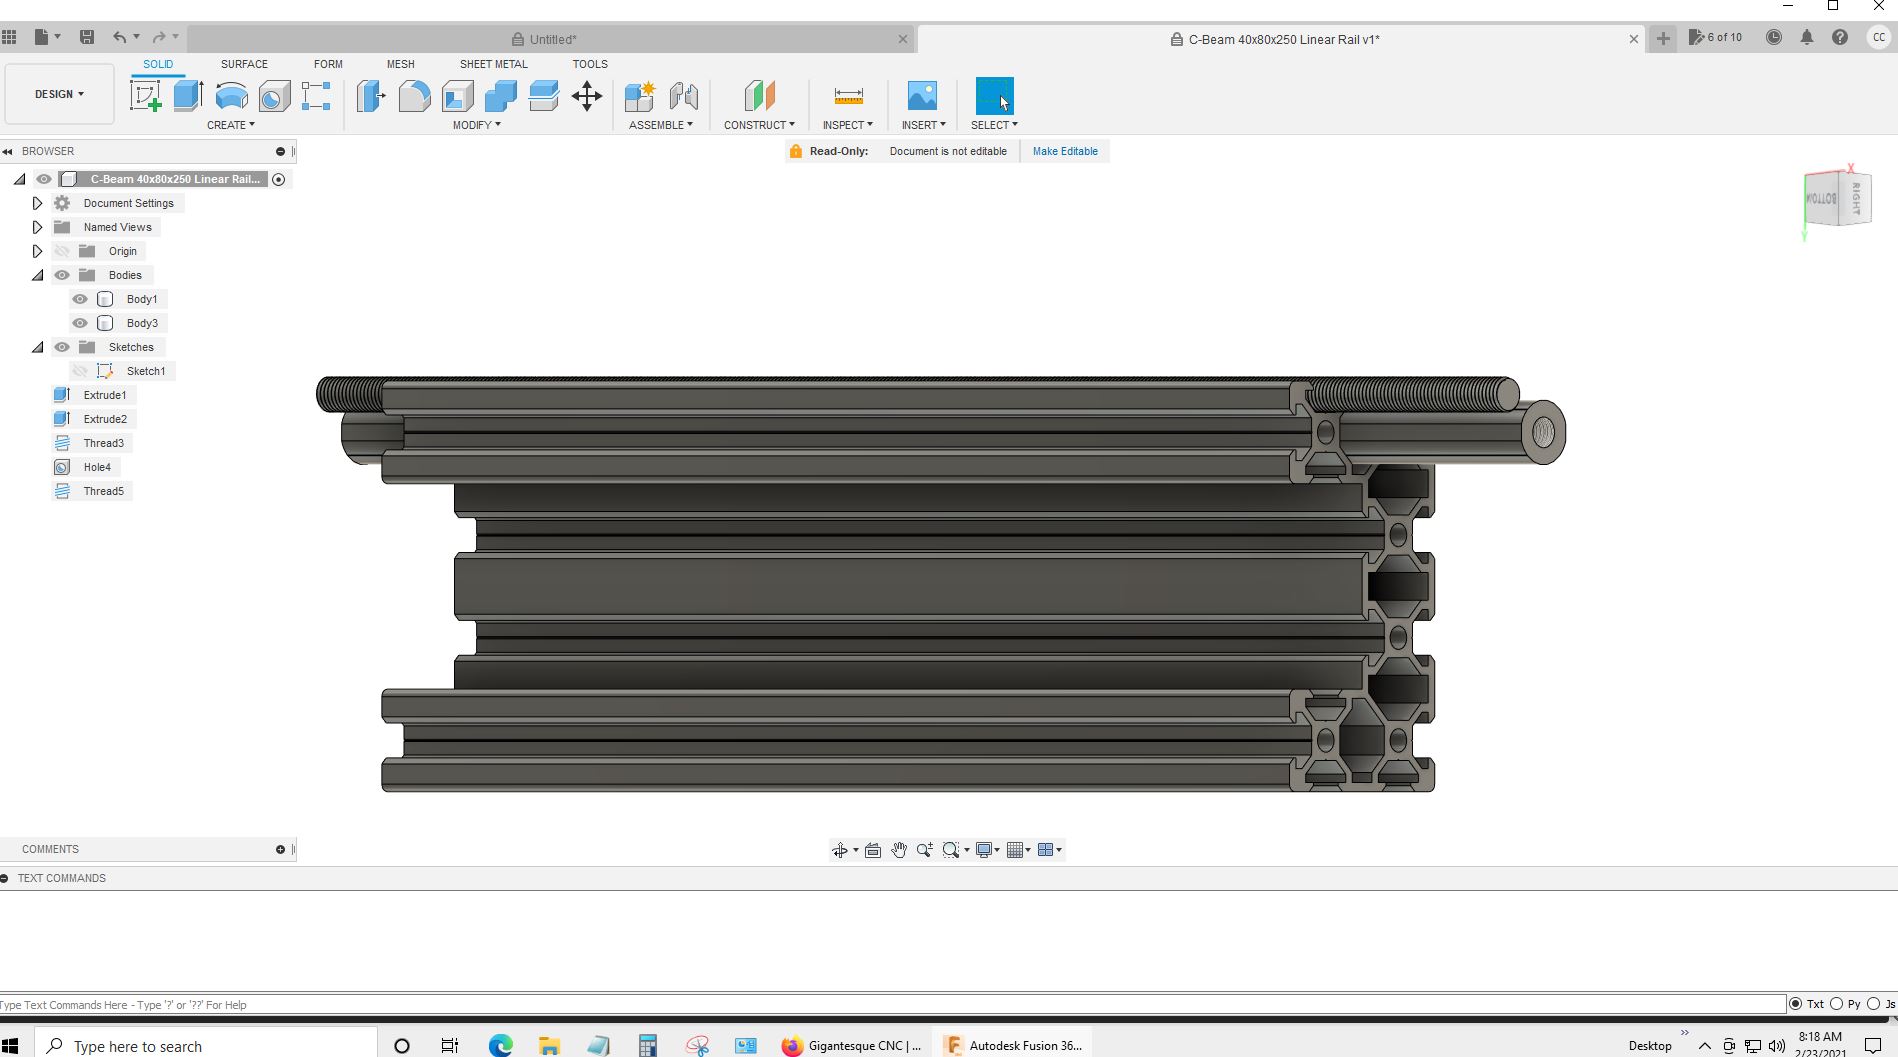The image size is (1898, 1057).
Task: Select Extrude1 in the browser
Action: click(x=105, y=395)
